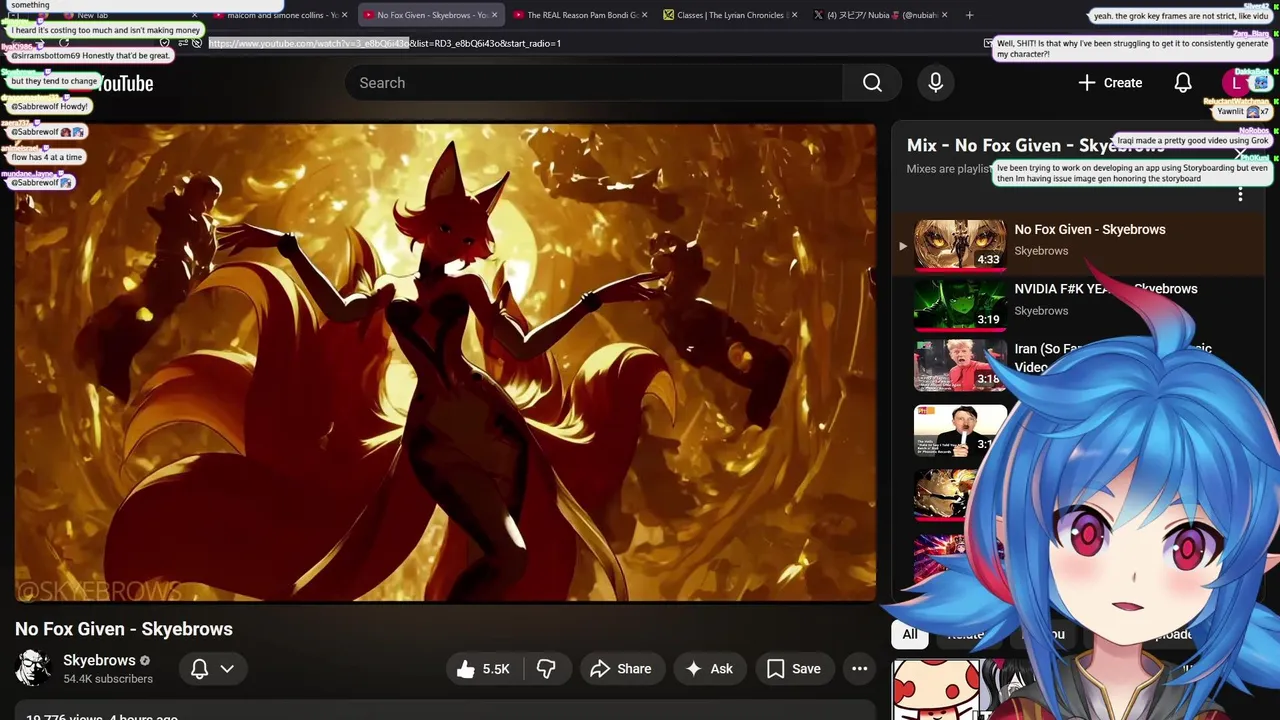Viewport: 1280px width, 720px height.
Task: Click the YouTube search magnifier button
Action: (872, 83)
